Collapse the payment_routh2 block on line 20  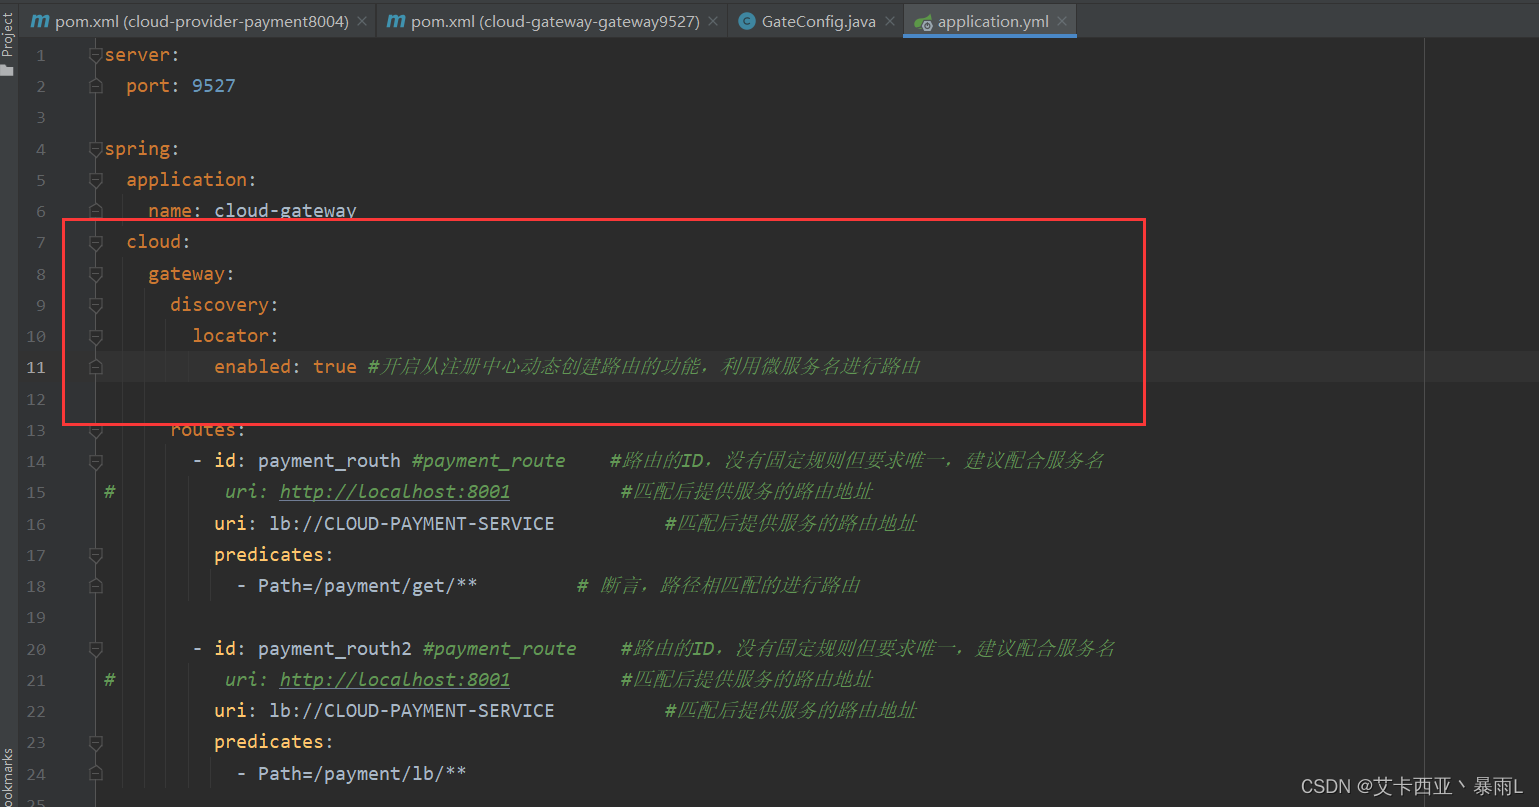pos(96,649)
